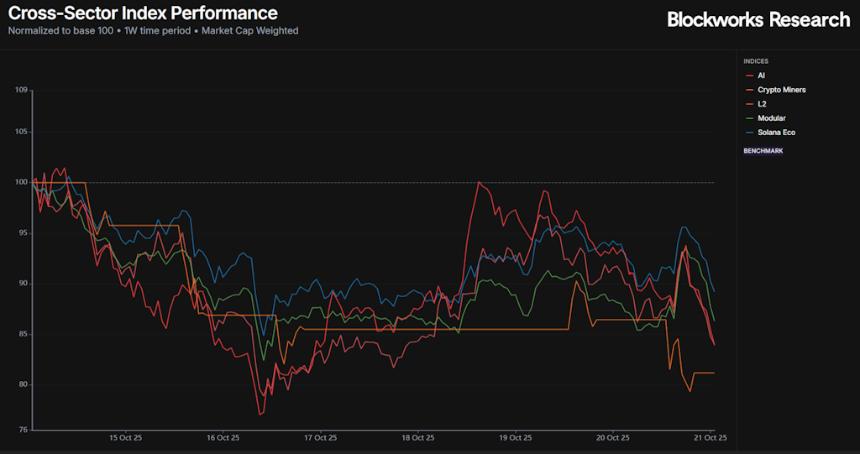Select the 21 Oct 25 date tick
Image resolution: width=860 pixels, height=454 pixels.
(712, 438)
